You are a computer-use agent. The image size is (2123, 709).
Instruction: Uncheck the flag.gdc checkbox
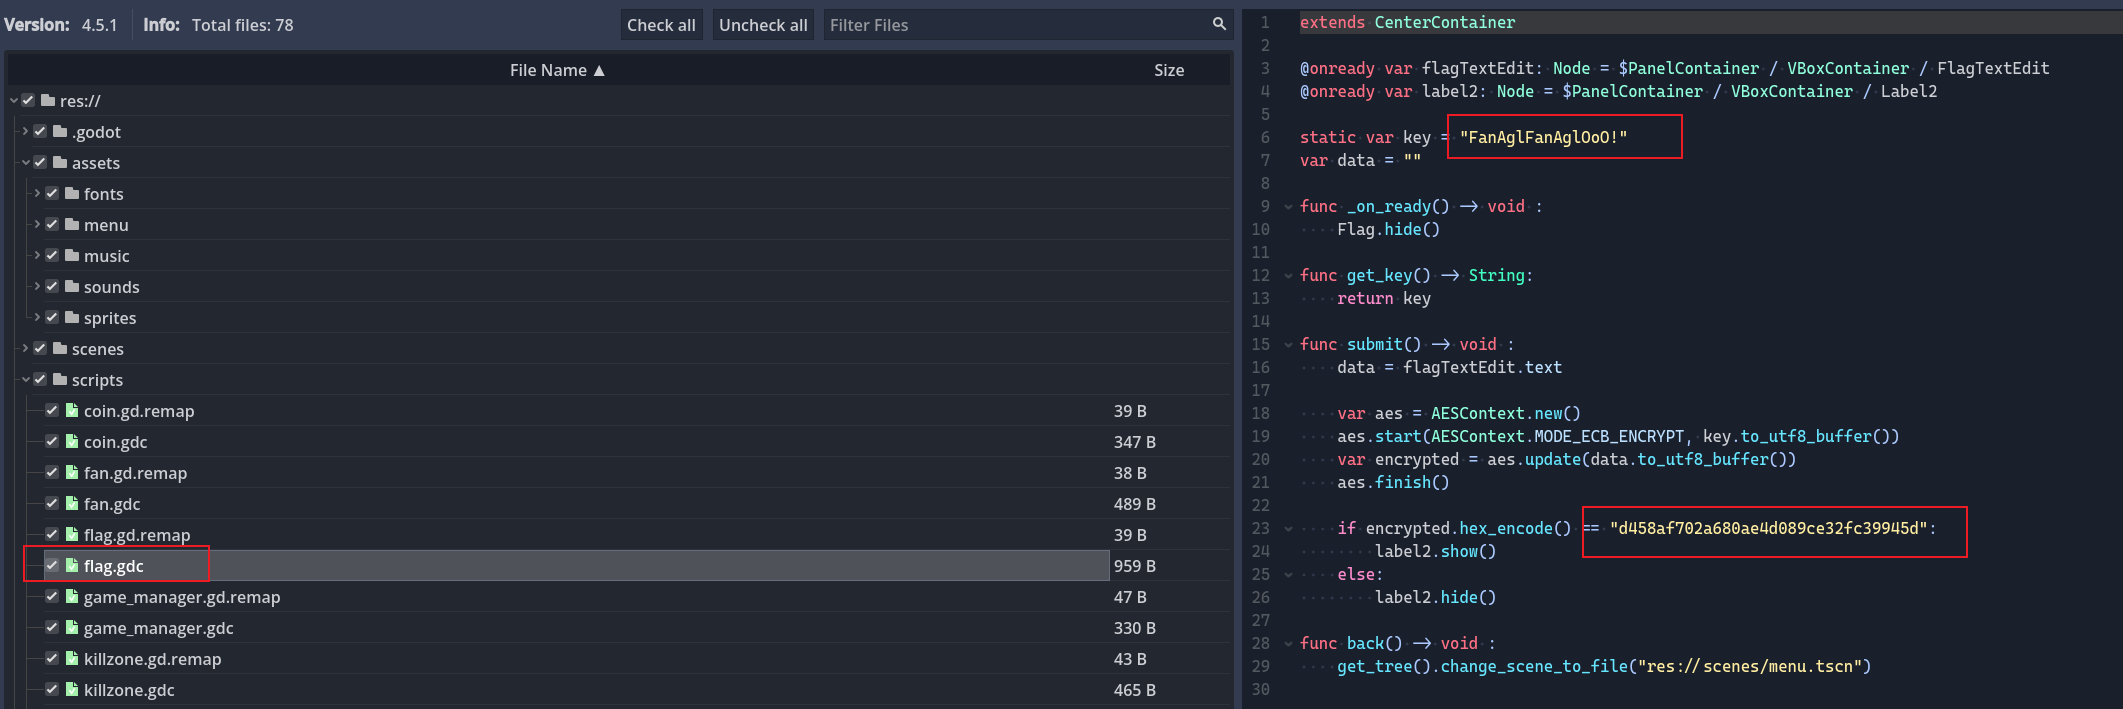pos(52,565)
